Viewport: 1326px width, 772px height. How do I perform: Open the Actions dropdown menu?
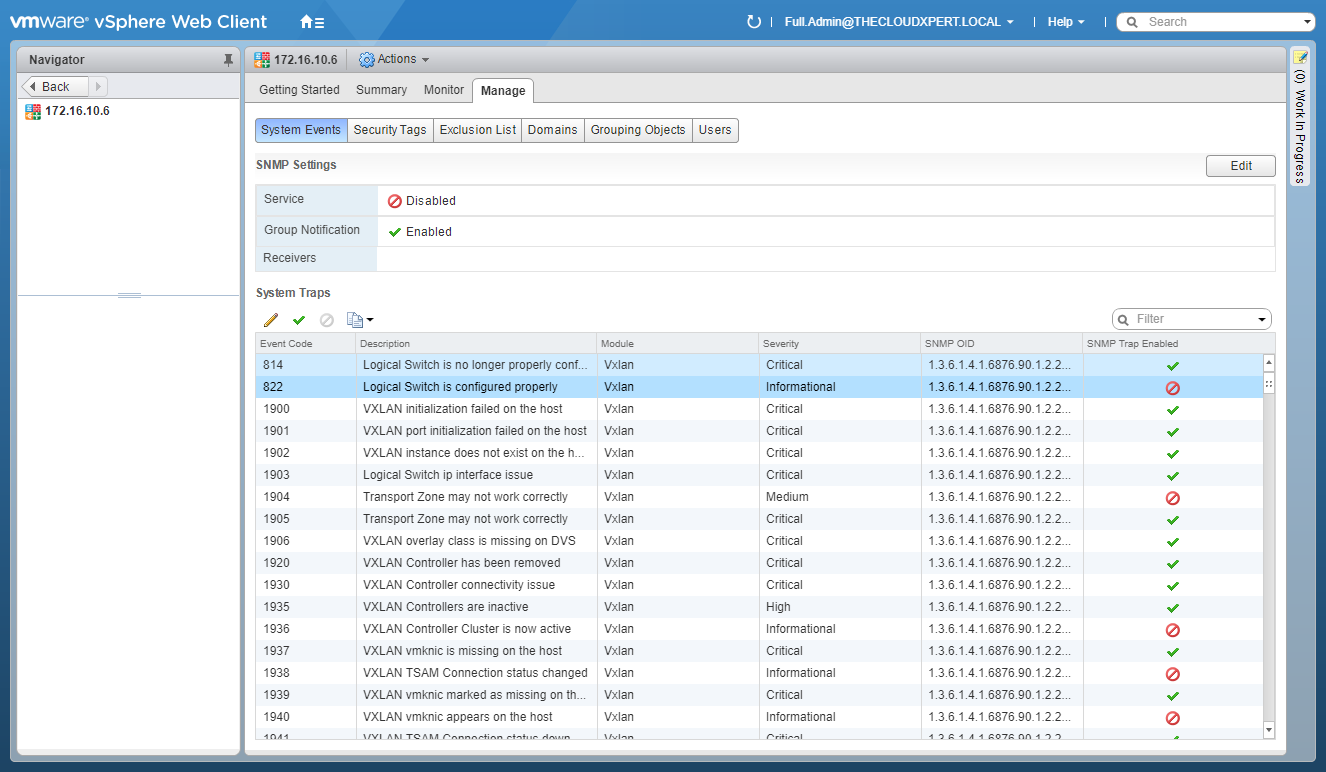[395, 60]
